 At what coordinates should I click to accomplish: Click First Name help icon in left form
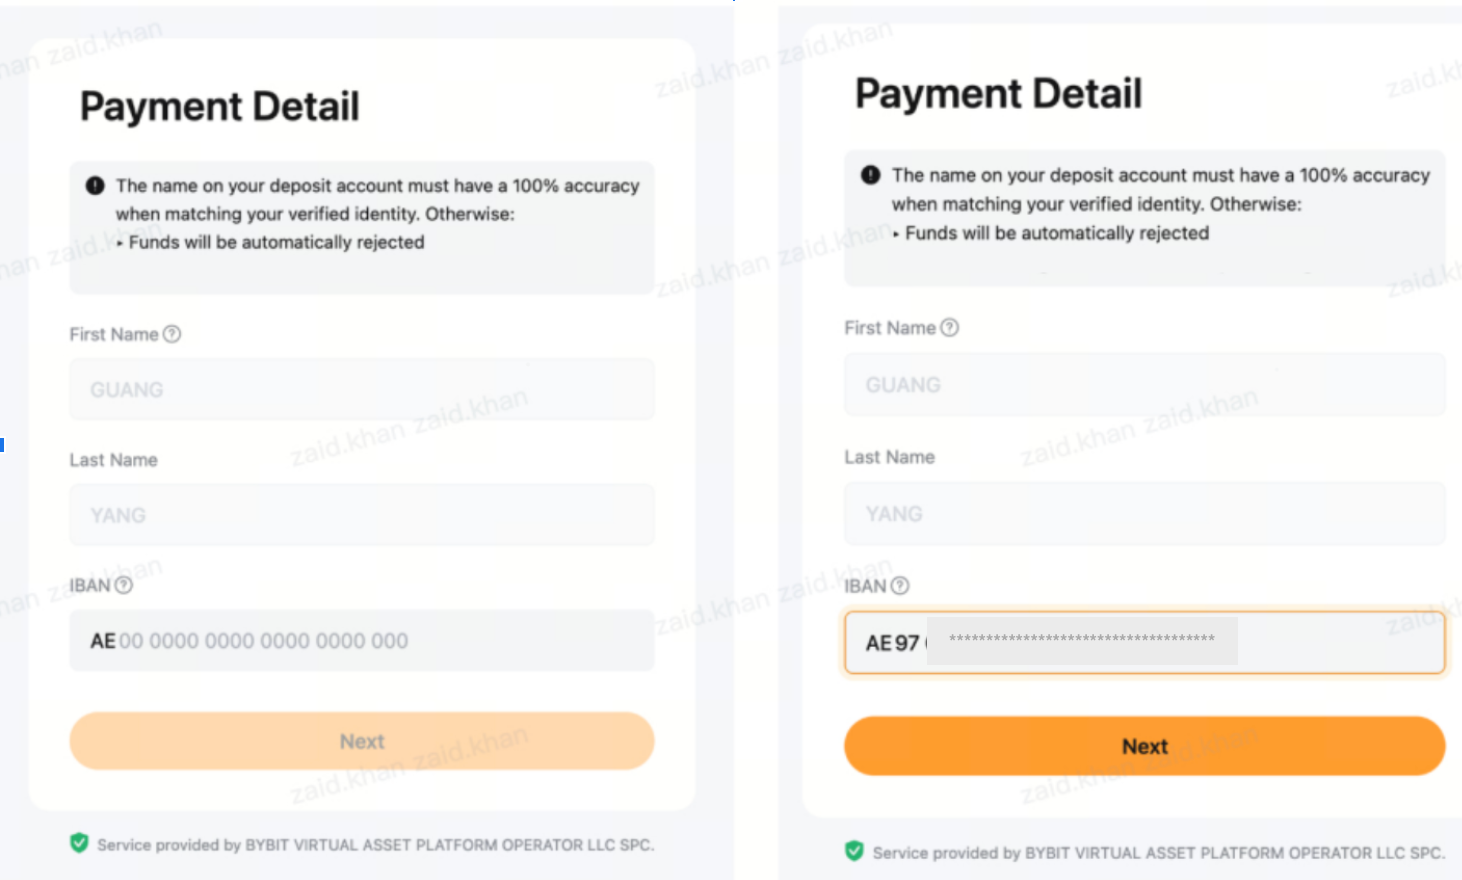click(x=172, y=334)
